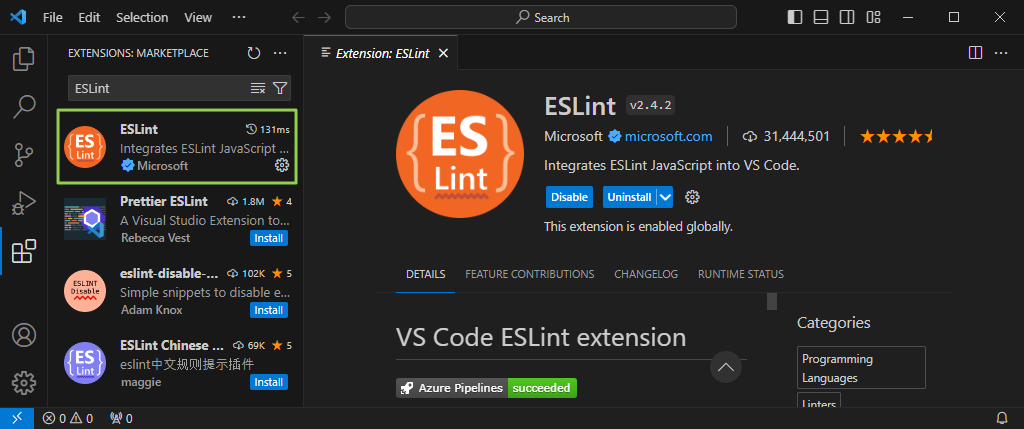Select the Extensions view icon

click(24, 251)
